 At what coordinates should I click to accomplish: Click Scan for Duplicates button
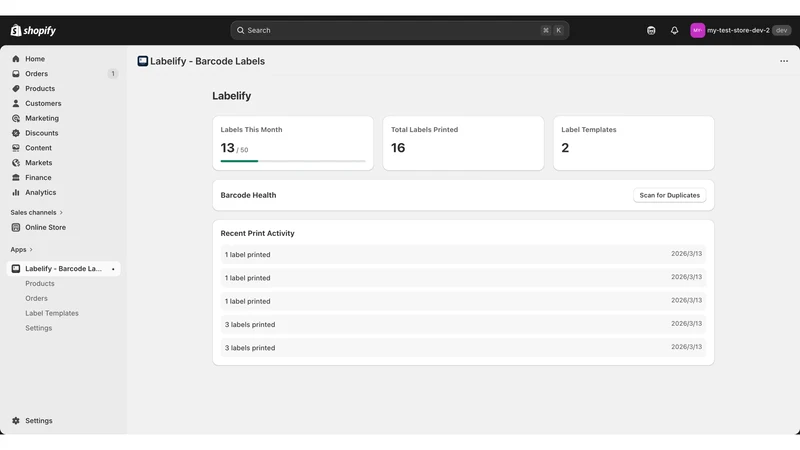669,195
